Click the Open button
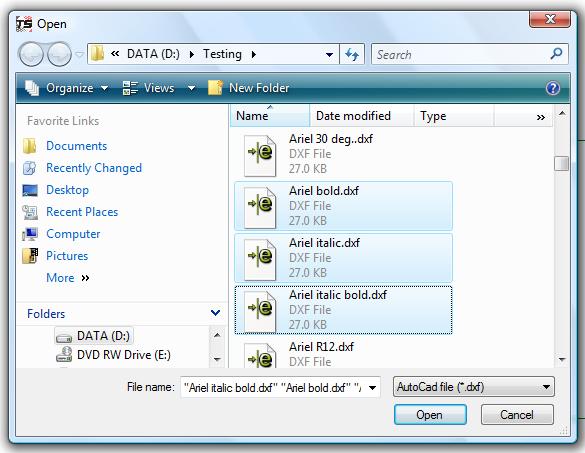 (x=430, y=415)
